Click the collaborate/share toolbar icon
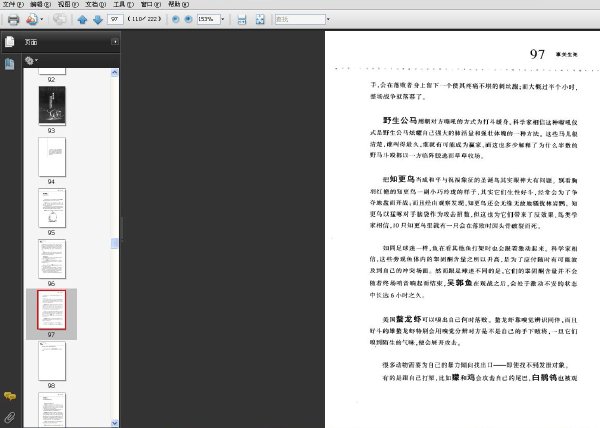 32,19
